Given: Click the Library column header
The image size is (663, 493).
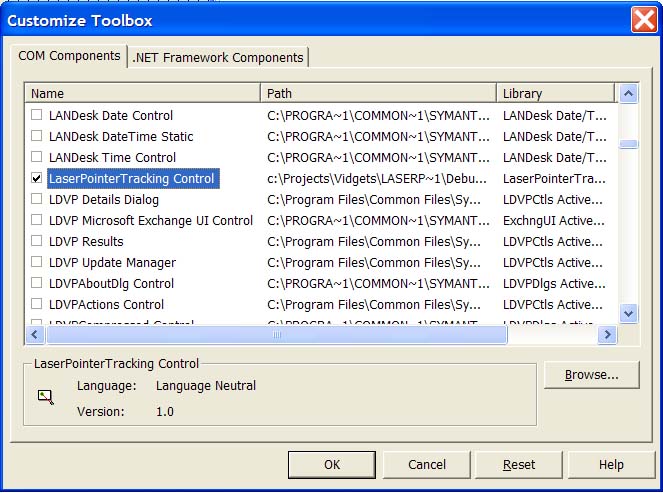Looking at the screenshot, I should (556, 93).
